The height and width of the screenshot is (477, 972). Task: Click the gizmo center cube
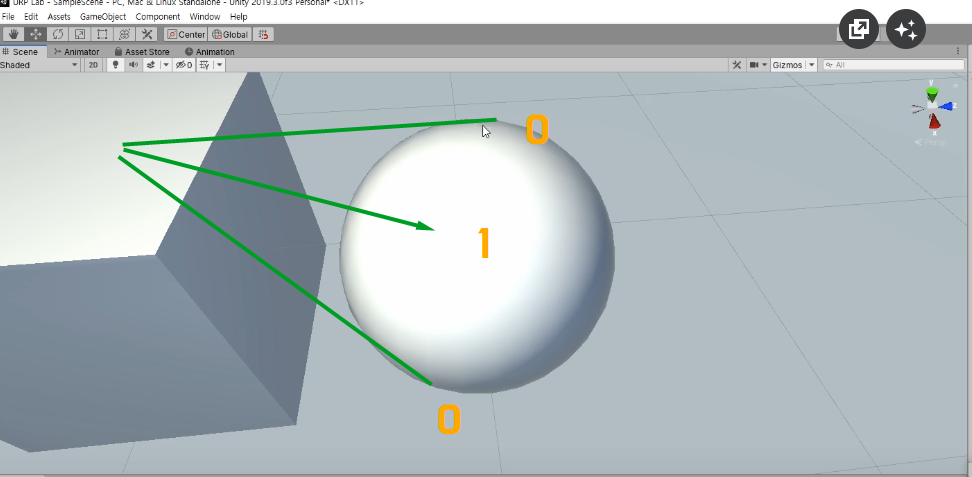(x=932, y=106)
